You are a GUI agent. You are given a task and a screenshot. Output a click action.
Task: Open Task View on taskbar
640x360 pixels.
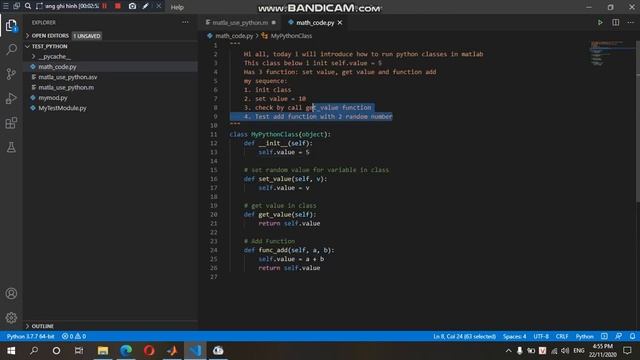coord(79,351)
